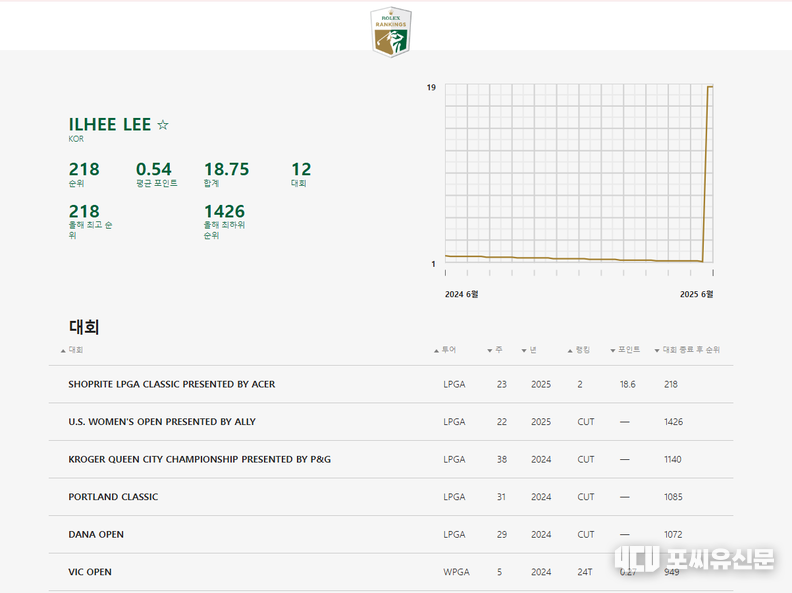The height and width of the screenshot is (593, 792).
Task: Open VIC OPEN tournament row
Action: click(391, 572)
